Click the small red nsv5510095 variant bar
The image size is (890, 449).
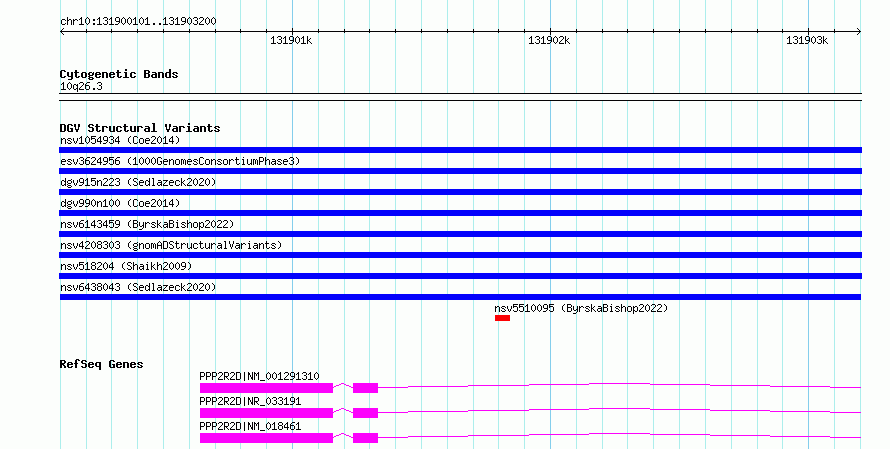click(x=502, y=318)
